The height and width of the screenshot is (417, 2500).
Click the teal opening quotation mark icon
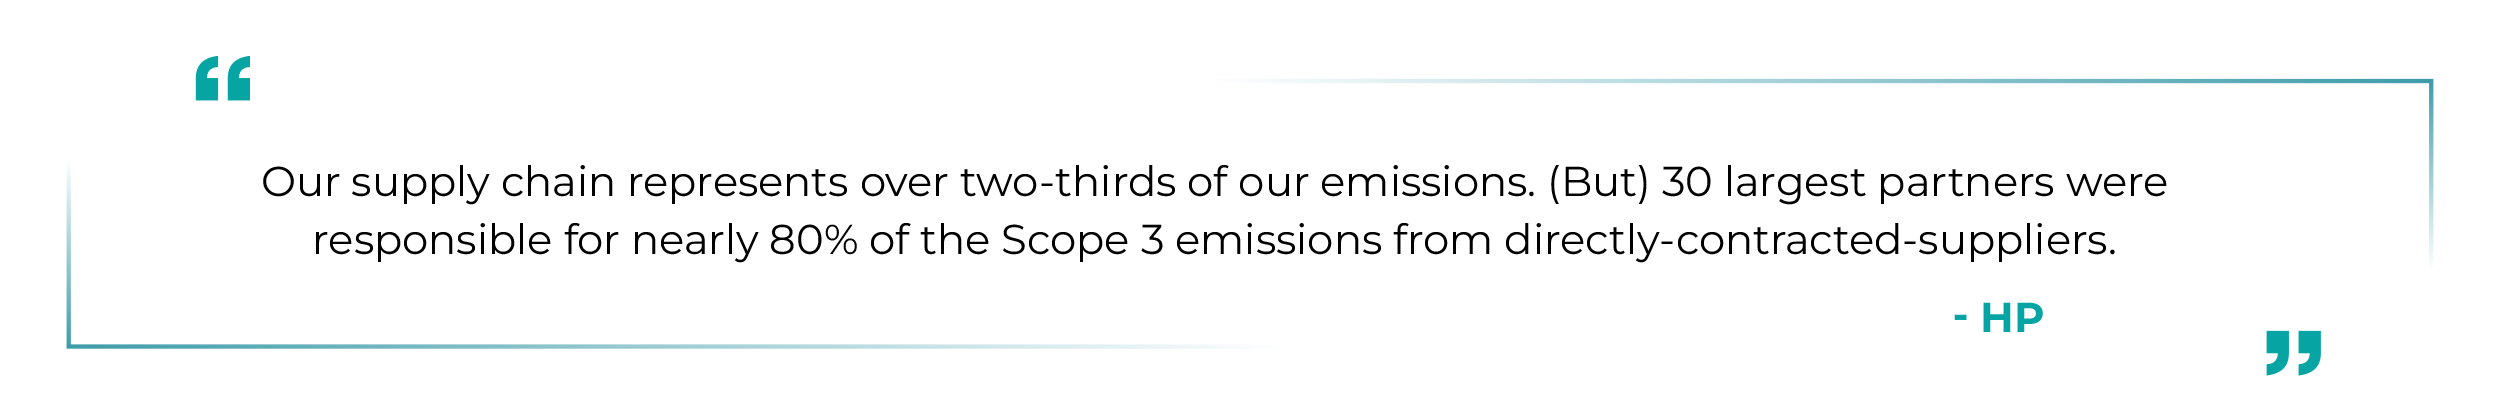tap(222, 78)
